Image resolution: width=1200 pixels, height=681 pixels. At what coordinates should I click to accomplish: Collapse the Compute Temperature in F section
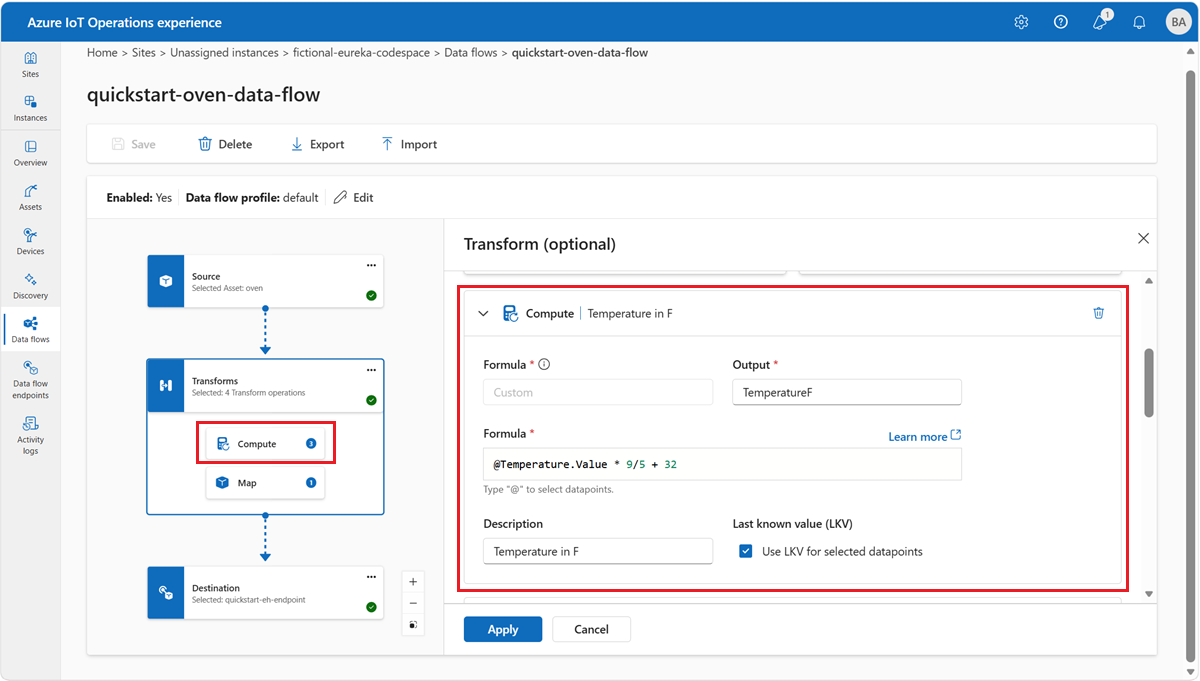484,313
